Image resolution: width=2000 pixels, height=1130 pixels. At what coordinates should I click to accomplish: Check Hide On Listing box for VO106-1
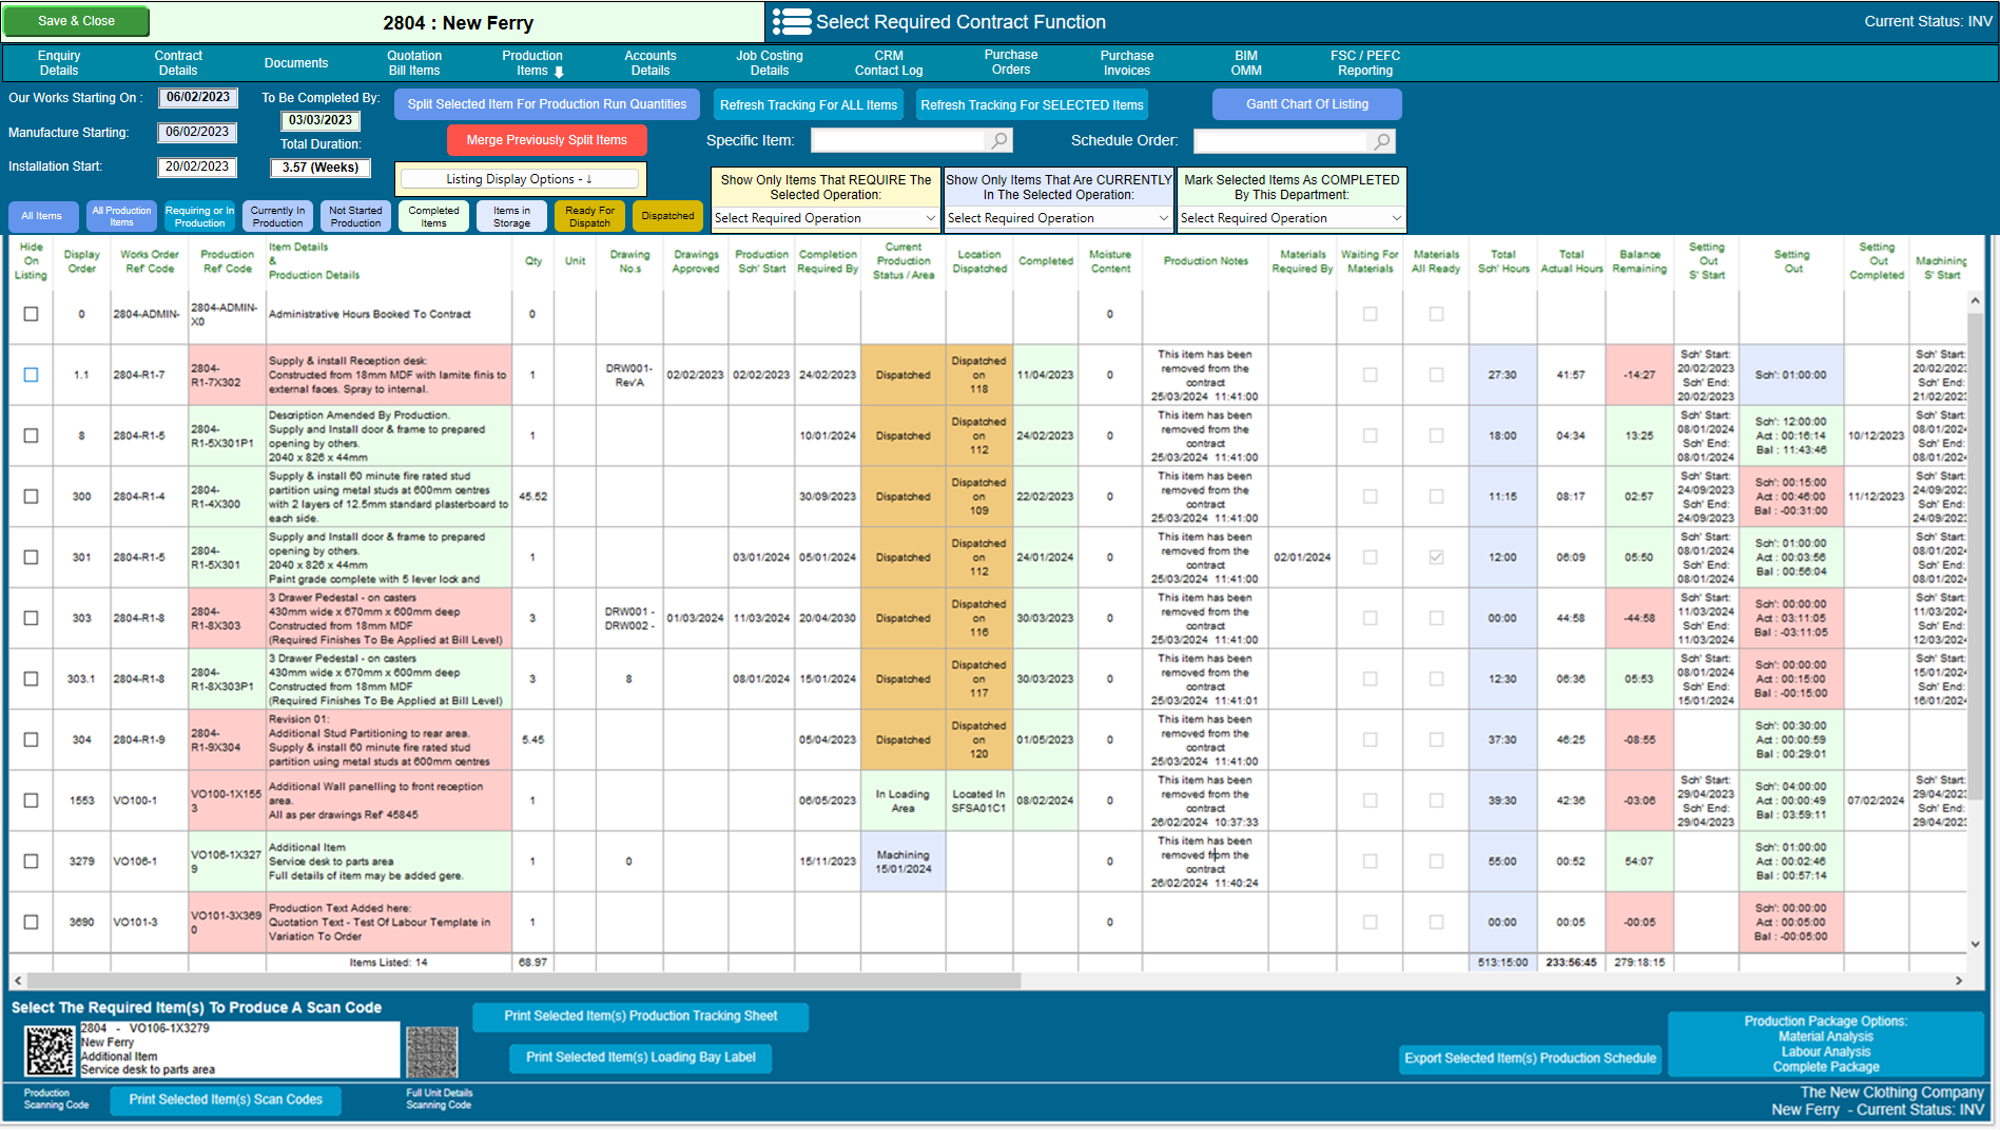pyautogui.click(x=31, y=861)
